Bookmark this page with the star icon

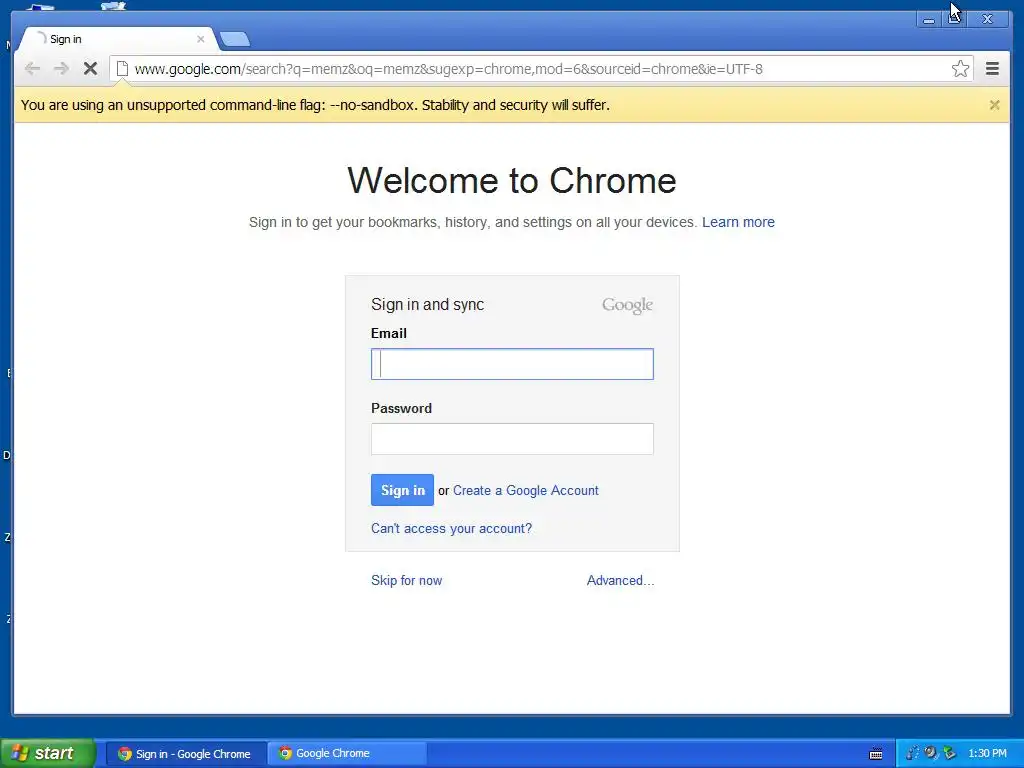[x=960, y=69]
